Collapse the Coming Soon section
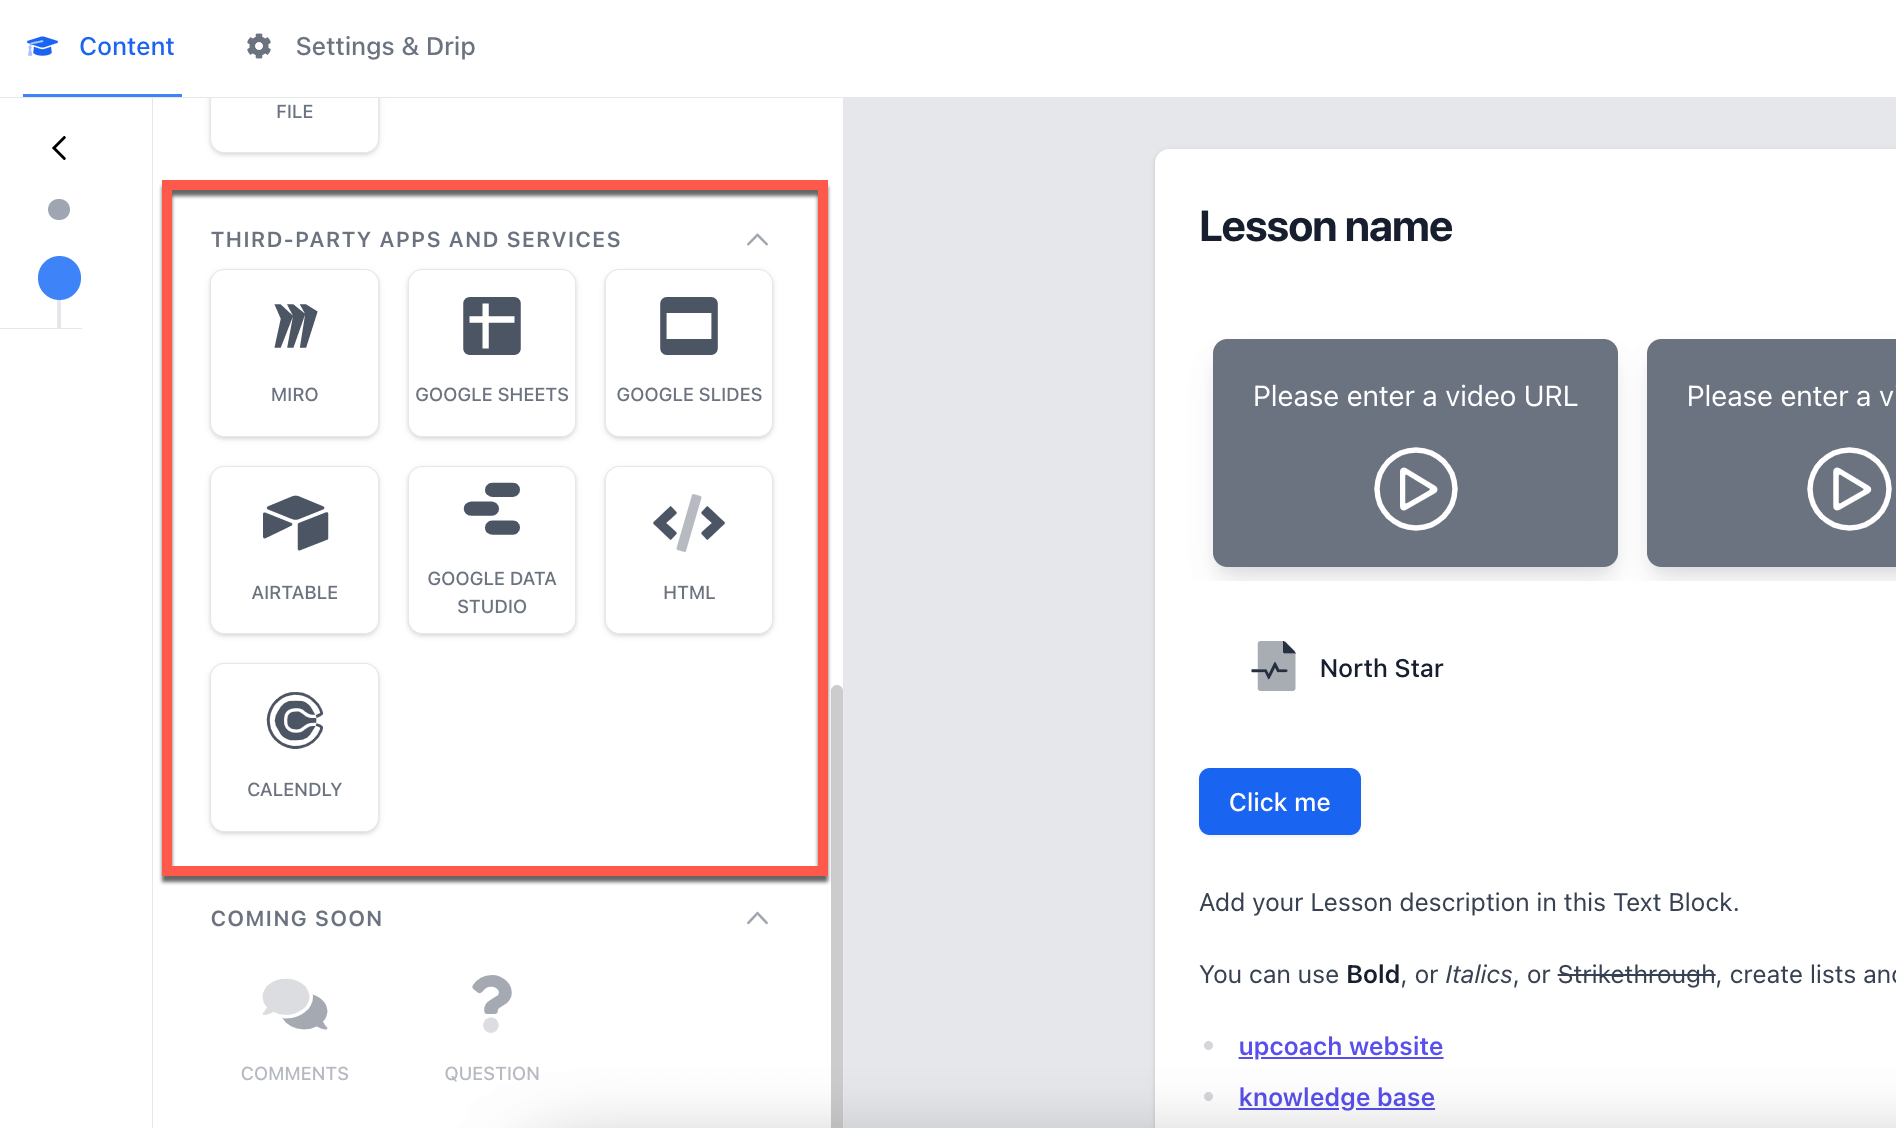The image size is (1896, 1128). (x=757, y=918)
